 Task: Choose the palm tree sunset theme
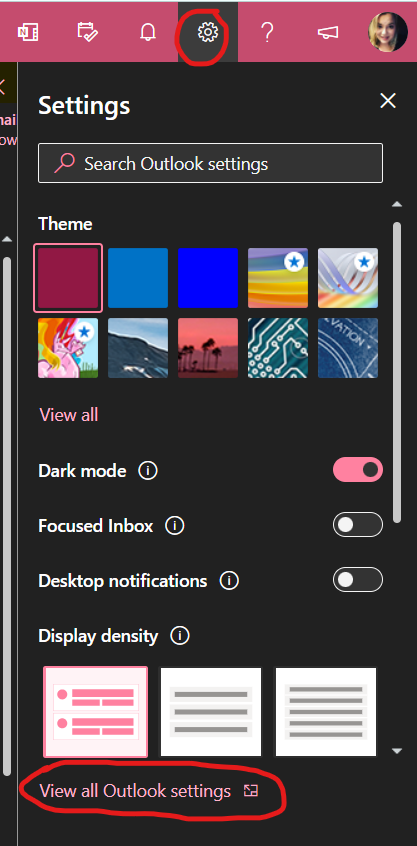[208, 348]
